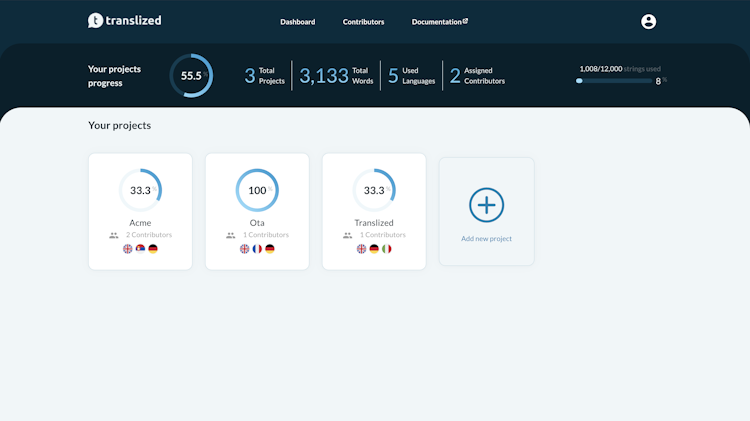Screen dimensions: 750x421
Task: Open the Documentation link
Action: point(437,22)
